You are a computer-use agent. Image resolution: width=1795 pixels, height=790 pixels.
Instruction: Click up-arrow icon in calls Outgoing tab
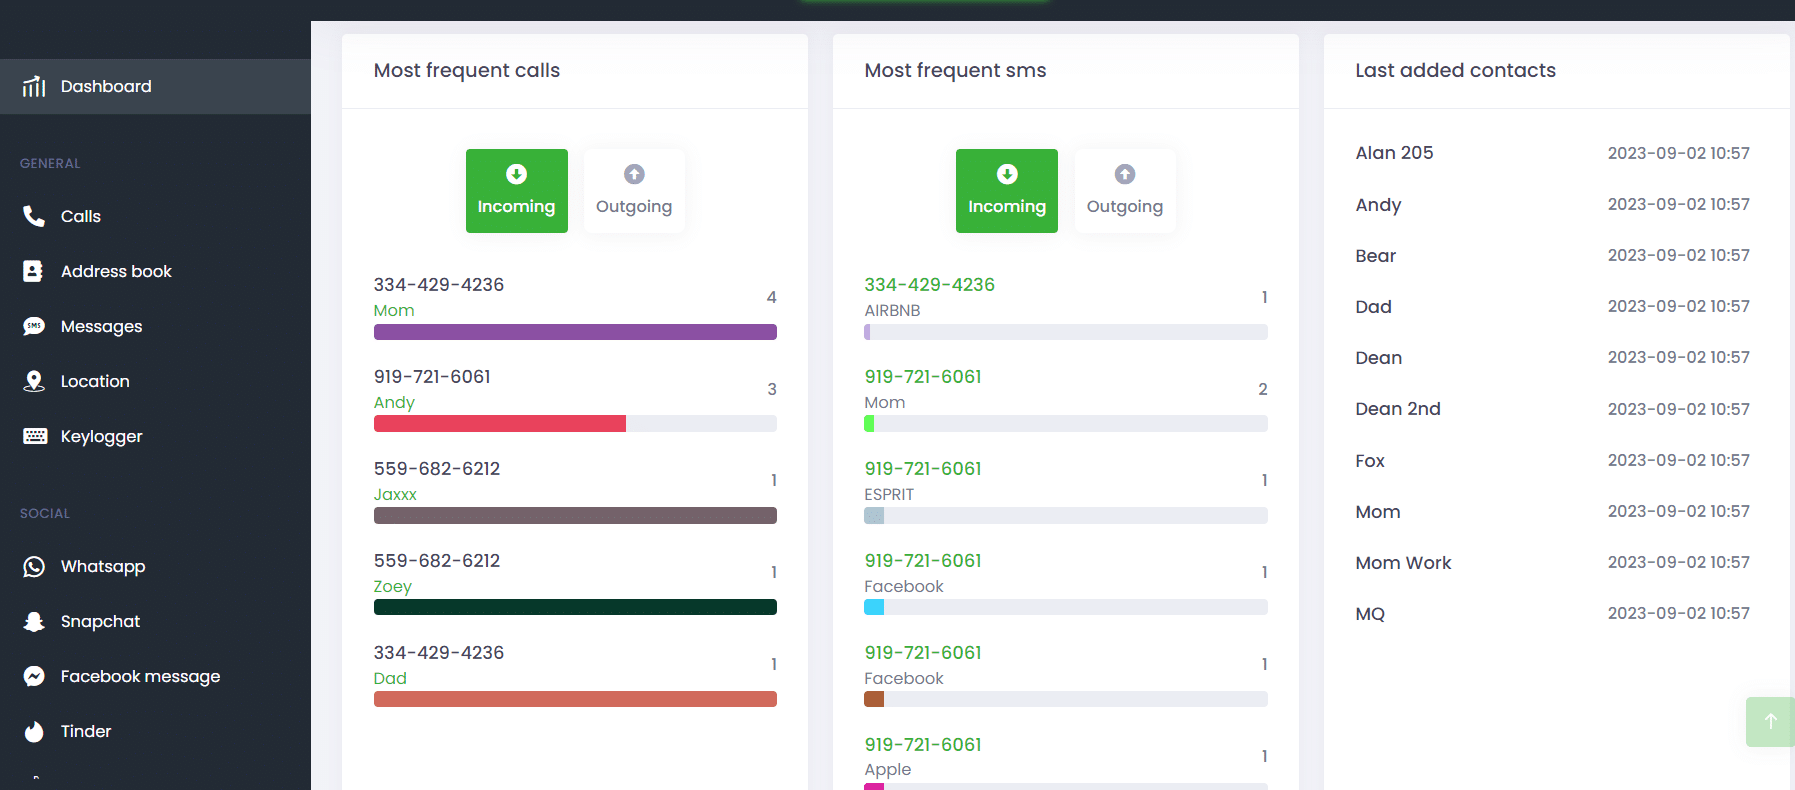tap(634, 174)
